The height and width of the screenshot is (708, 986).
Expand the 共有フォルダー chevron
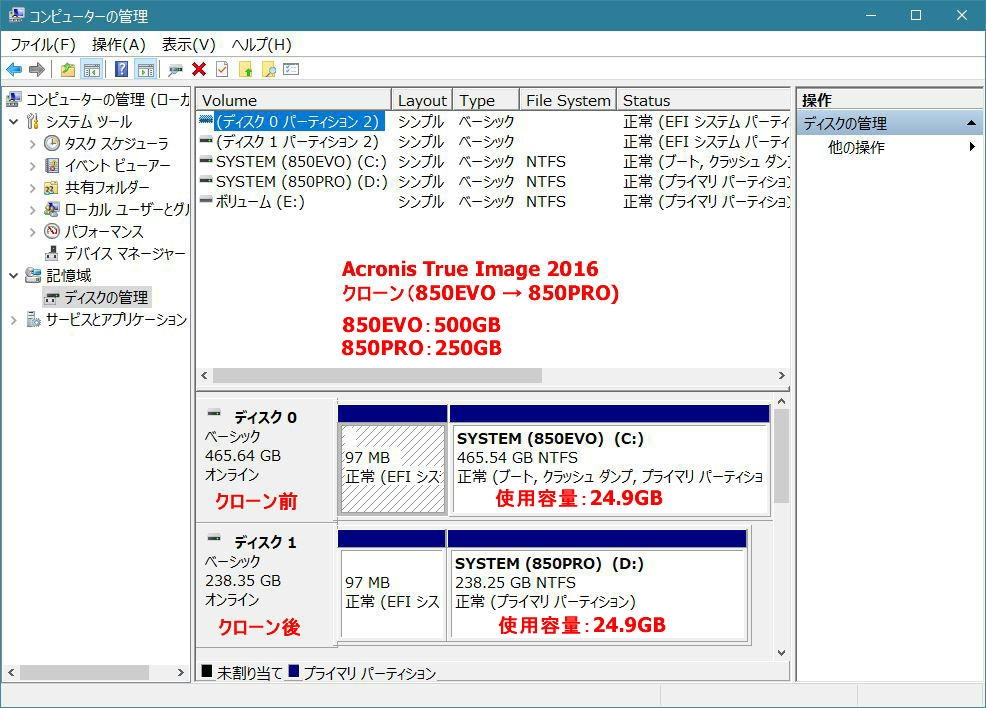click(32, 188)
